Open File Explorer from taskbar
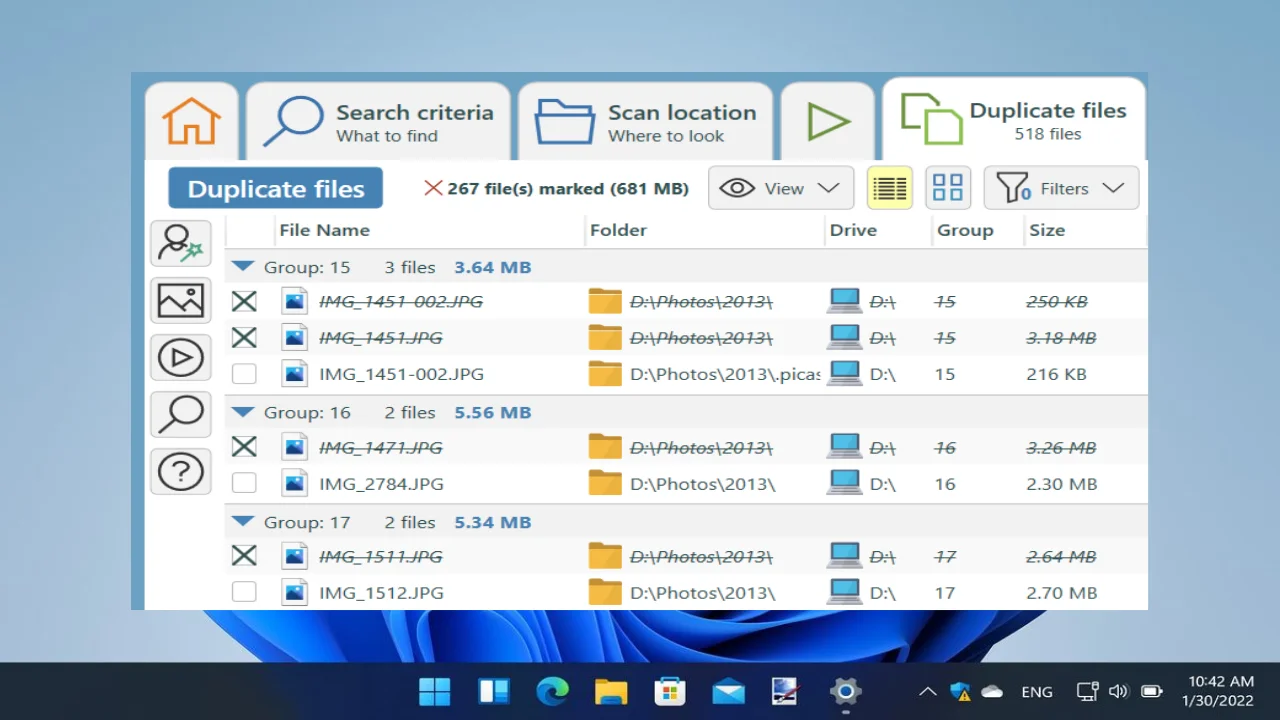 (x=611, y=691)
